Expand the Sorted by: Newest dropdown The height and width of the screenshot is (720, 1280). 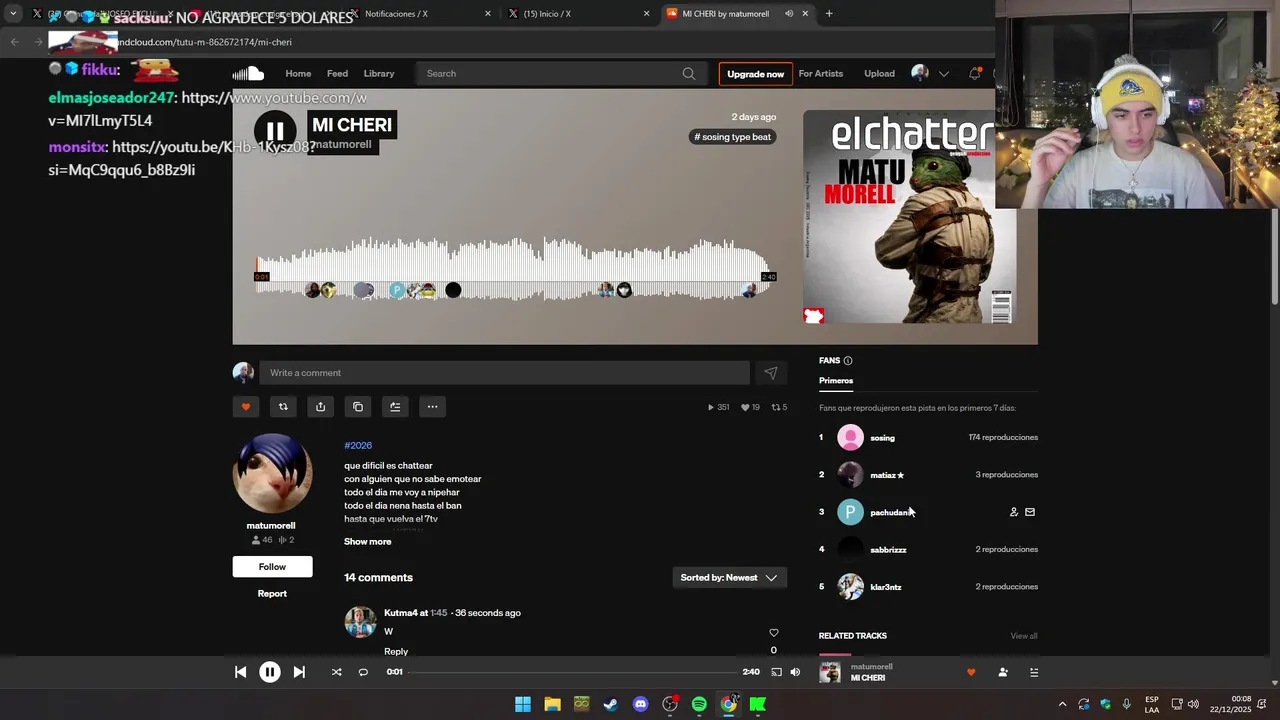click(x=729, y=578)
